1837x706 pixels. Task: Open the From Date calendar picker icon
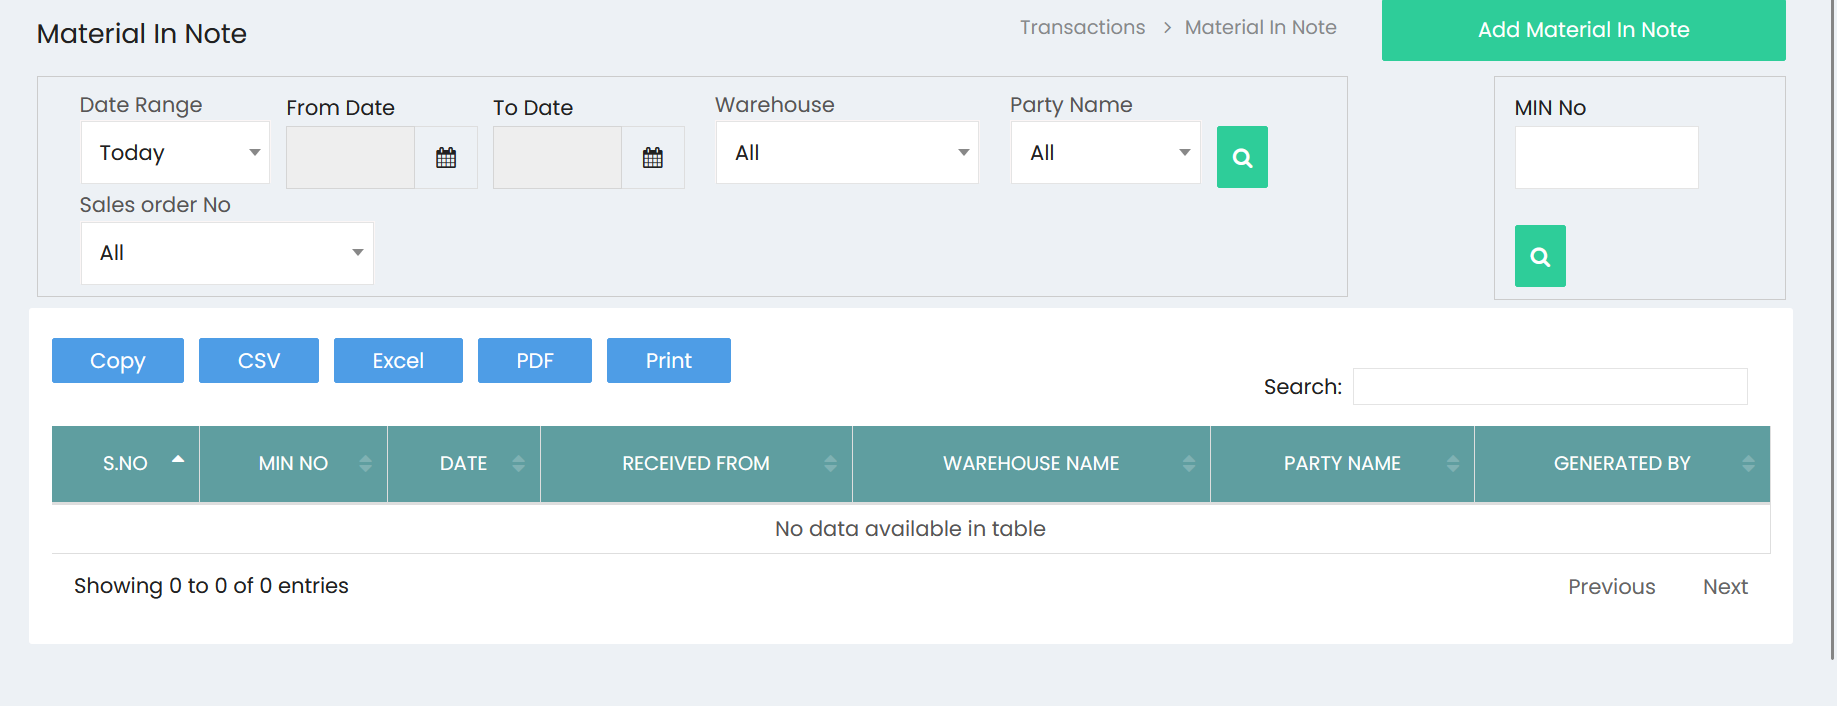coord(446,157)
